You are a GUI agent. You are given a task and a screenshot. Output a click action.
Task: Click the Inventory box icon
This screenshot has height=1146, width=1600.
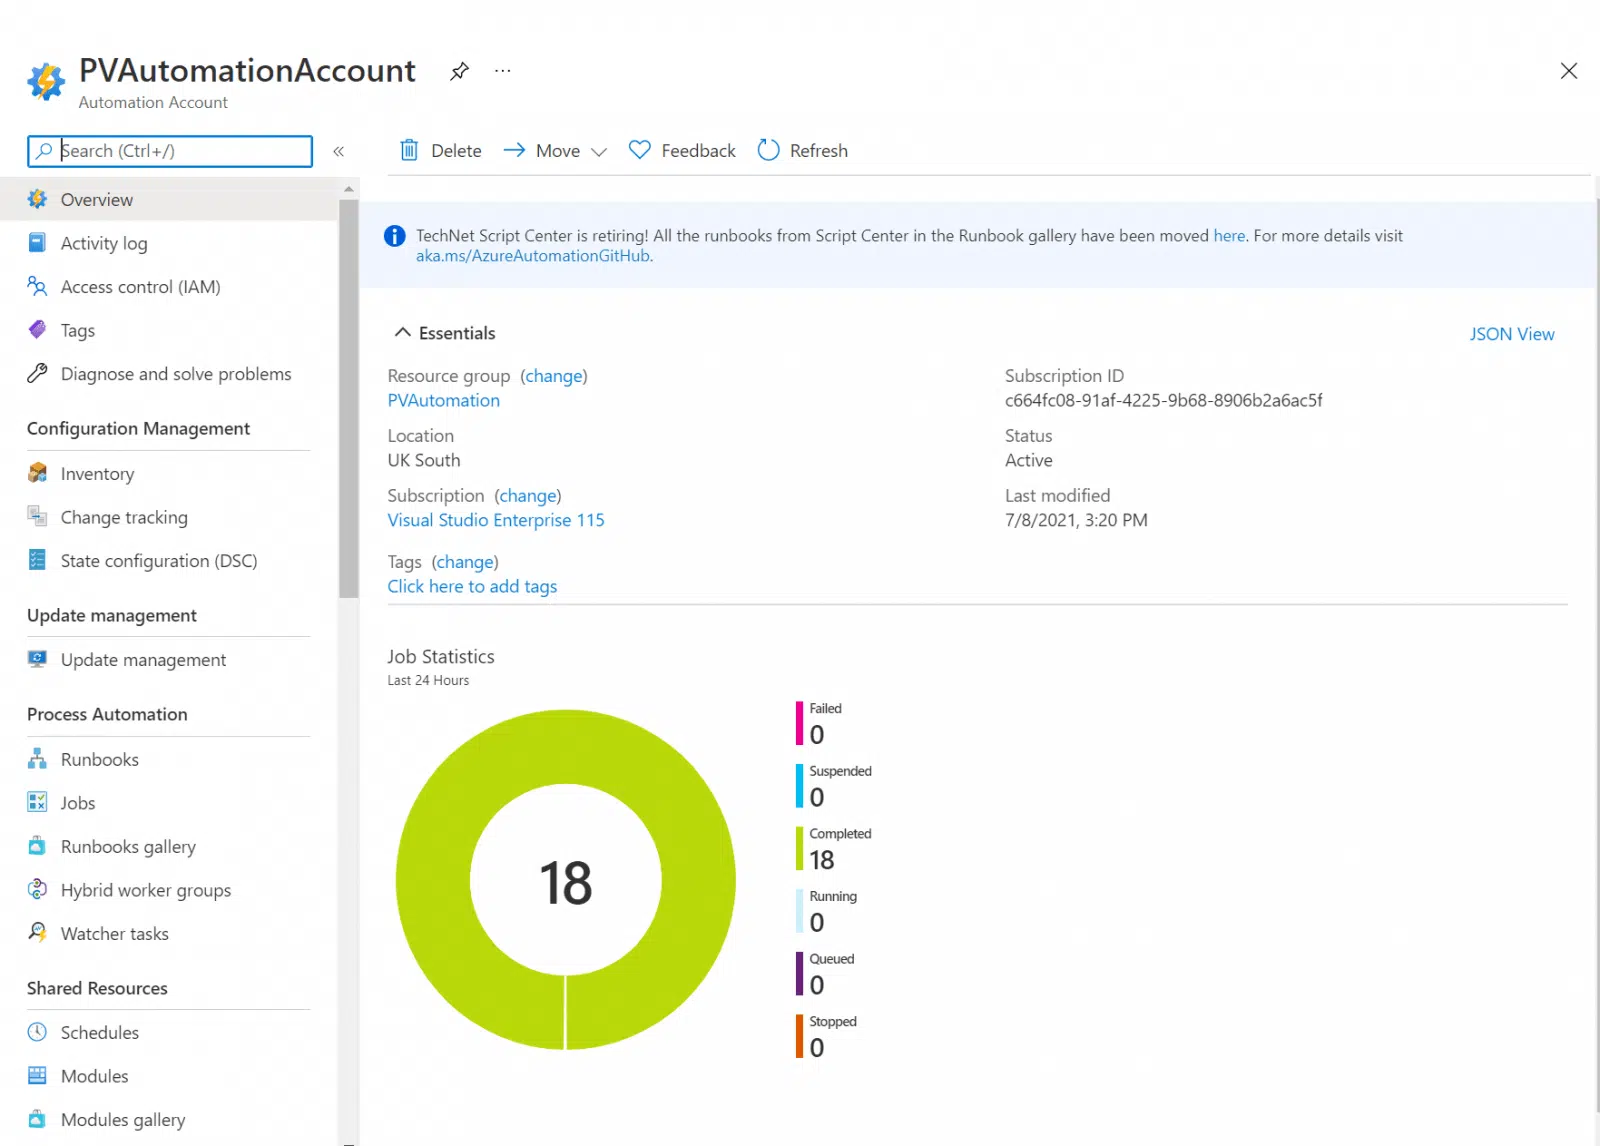pyautogui.click(x=37, y=473)
